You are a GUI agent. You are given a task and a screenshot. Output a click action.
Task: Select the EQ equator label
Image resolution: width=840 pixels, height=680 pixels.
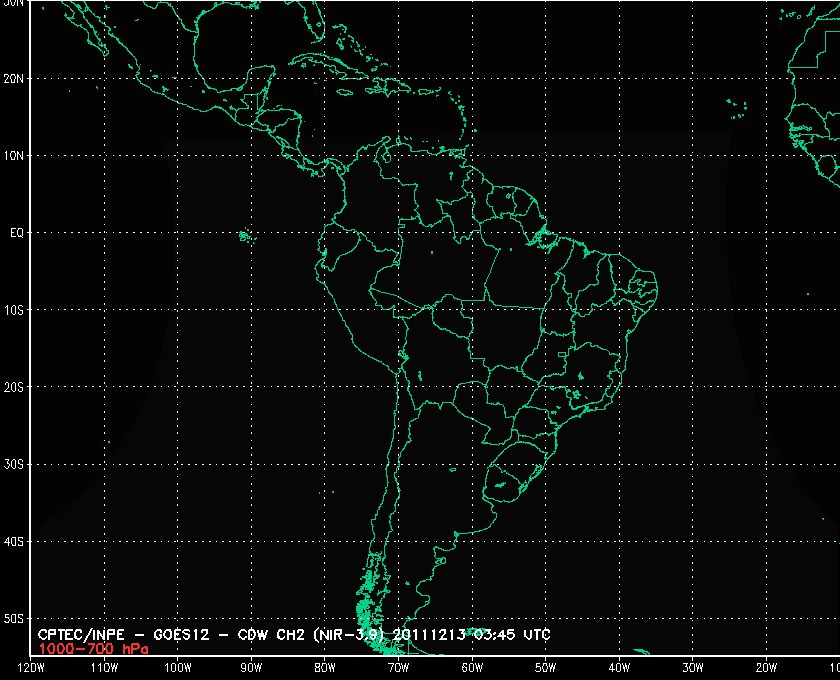coord(16,232)
